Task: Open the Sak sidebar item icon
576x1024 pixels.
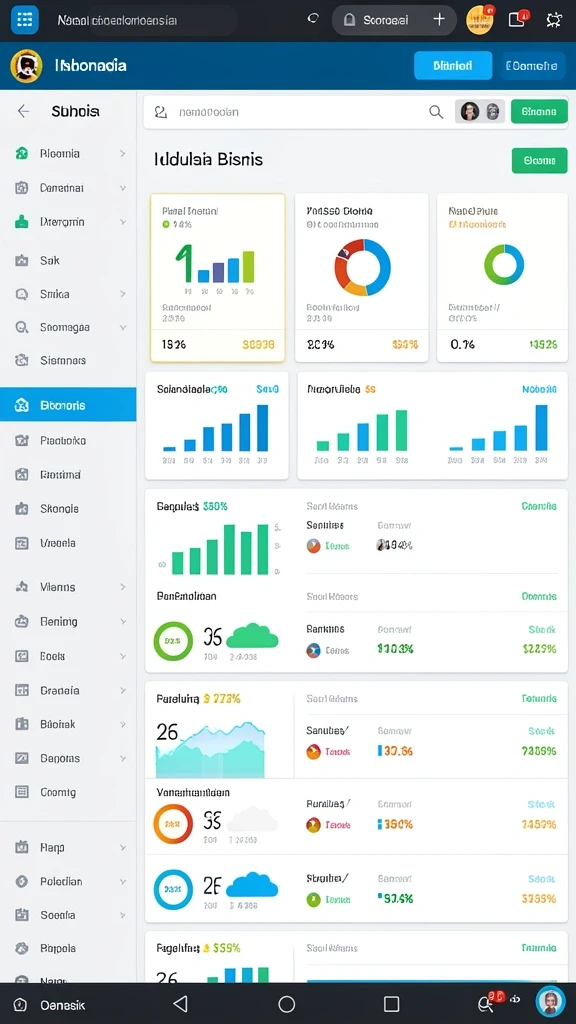Action: [x=22, y=261]
